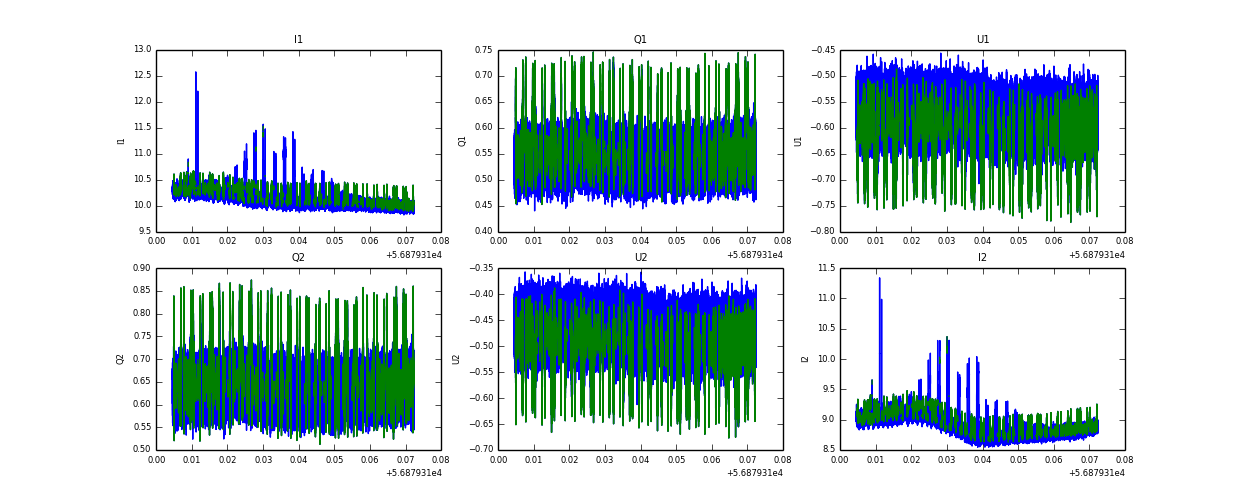Click the tallest blue spike in I1 plot

click(196, 75)
